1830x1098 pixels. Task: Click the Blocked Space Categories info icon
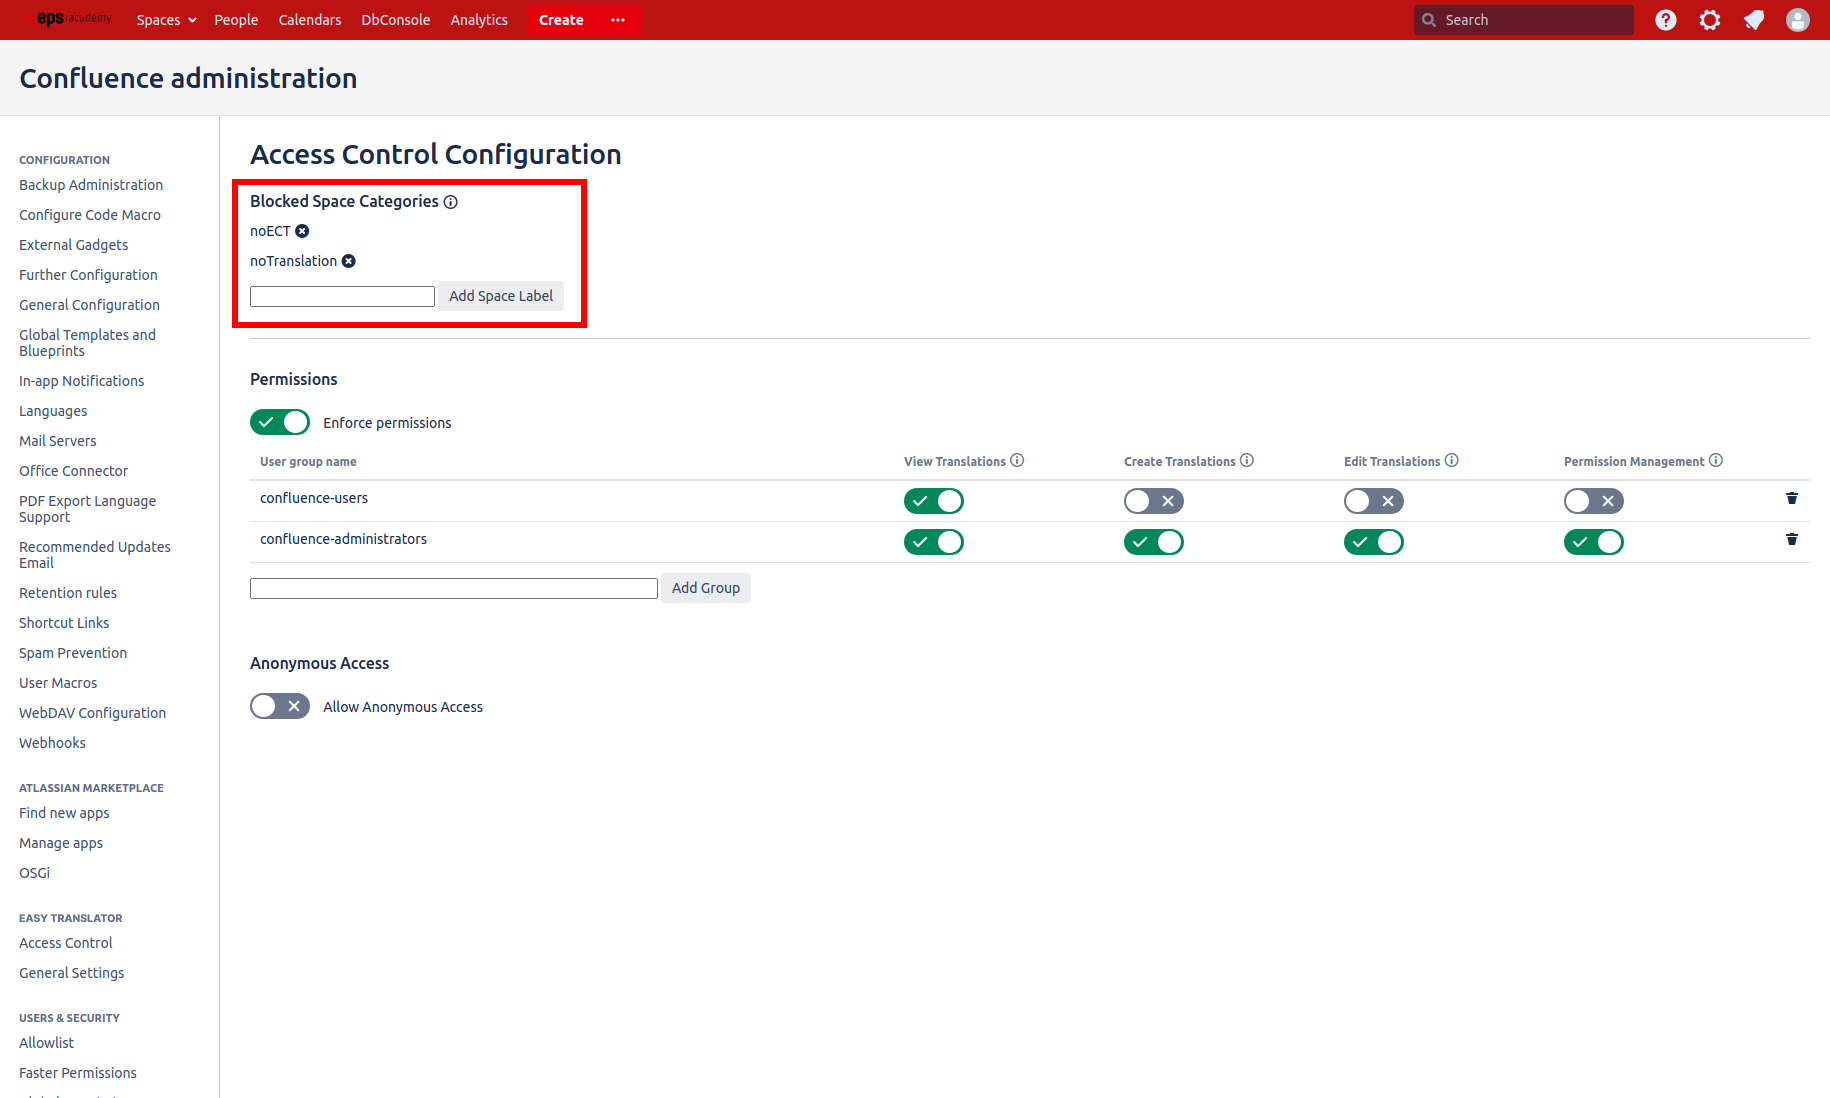pos(451,201)
